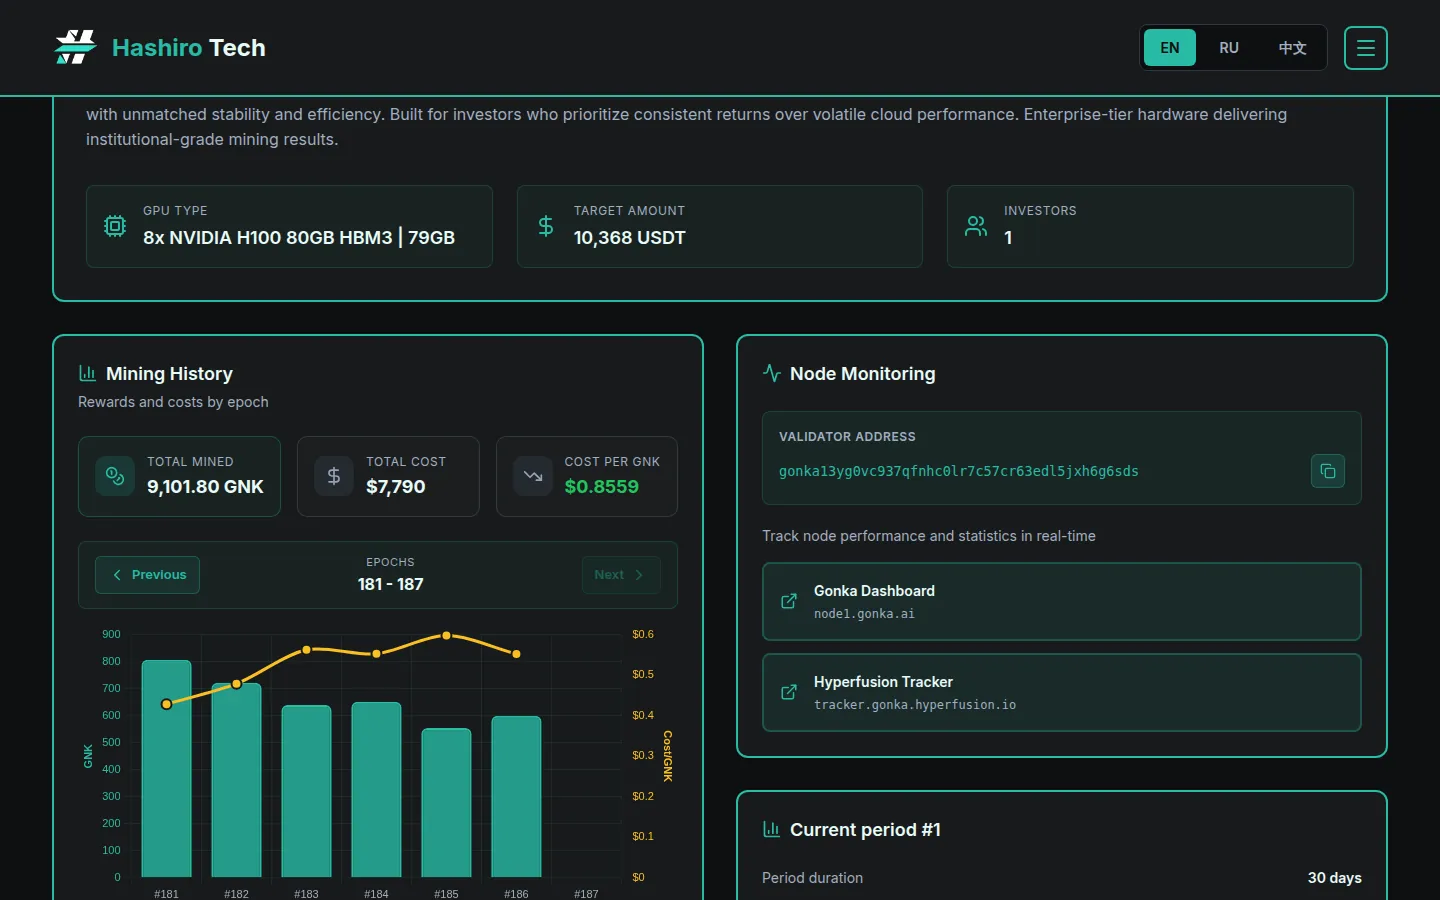The image size is (1440, 900).
Task: Click the 9,101.80 GNK total mined value
Action: (205, 487)
